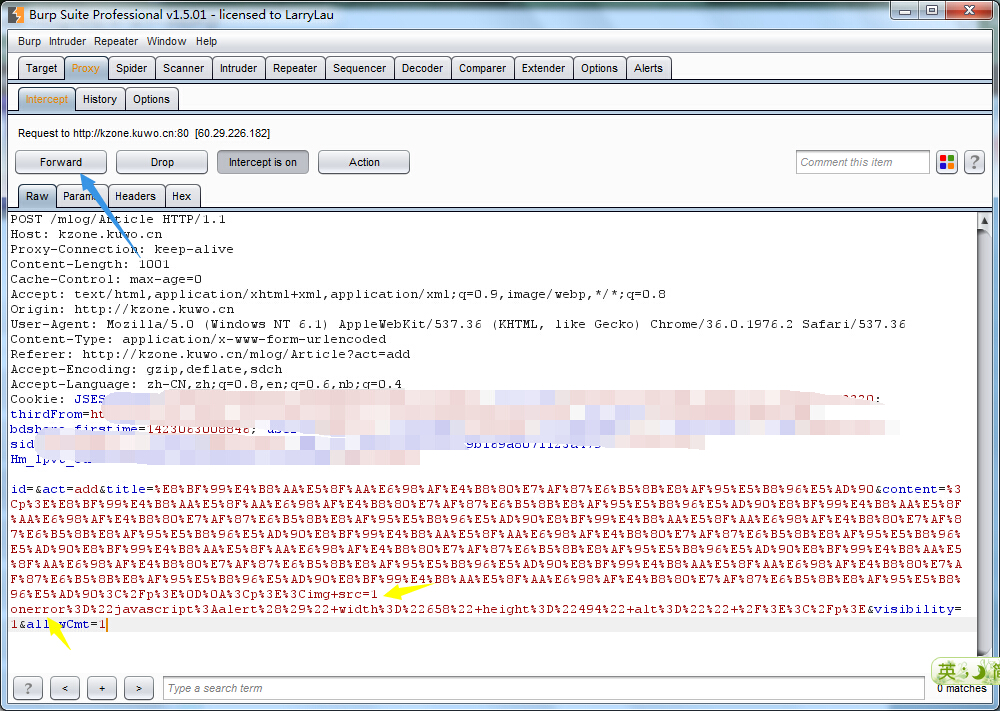Open the Intruder menu in menu bar
Image resolution: width=1000 pixels, height=711 pixels.
tap(68, 41)
